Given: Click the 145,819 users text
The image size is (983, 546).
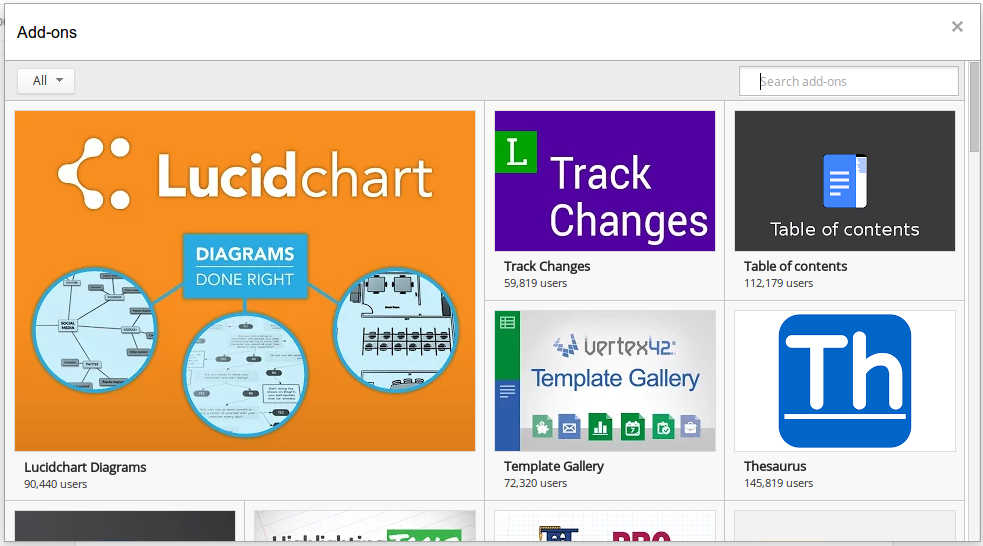Looking at the screenshot, I should click(778, 483).
